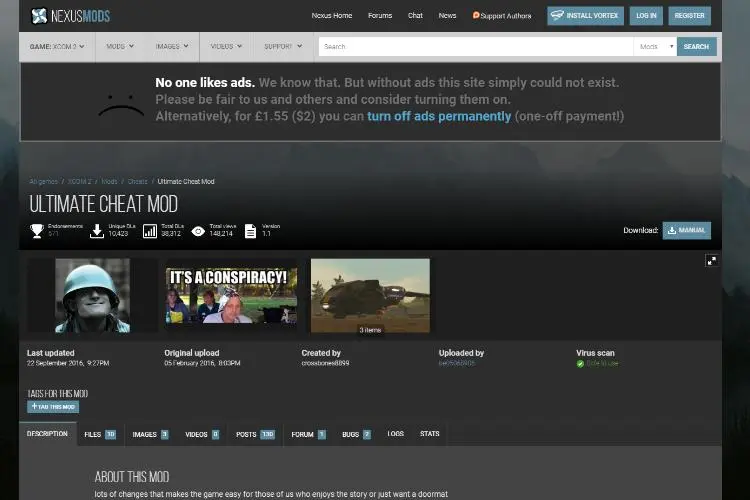Click the Original upload date text

point(202,363)
